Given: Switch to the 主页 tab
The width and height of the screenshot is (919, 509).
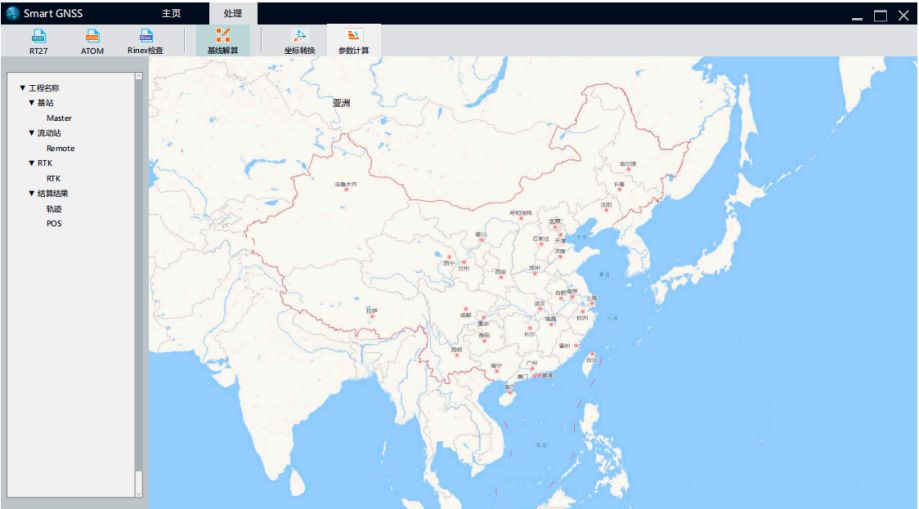Looking at the screenshot, I should click(x=172, y=13).
